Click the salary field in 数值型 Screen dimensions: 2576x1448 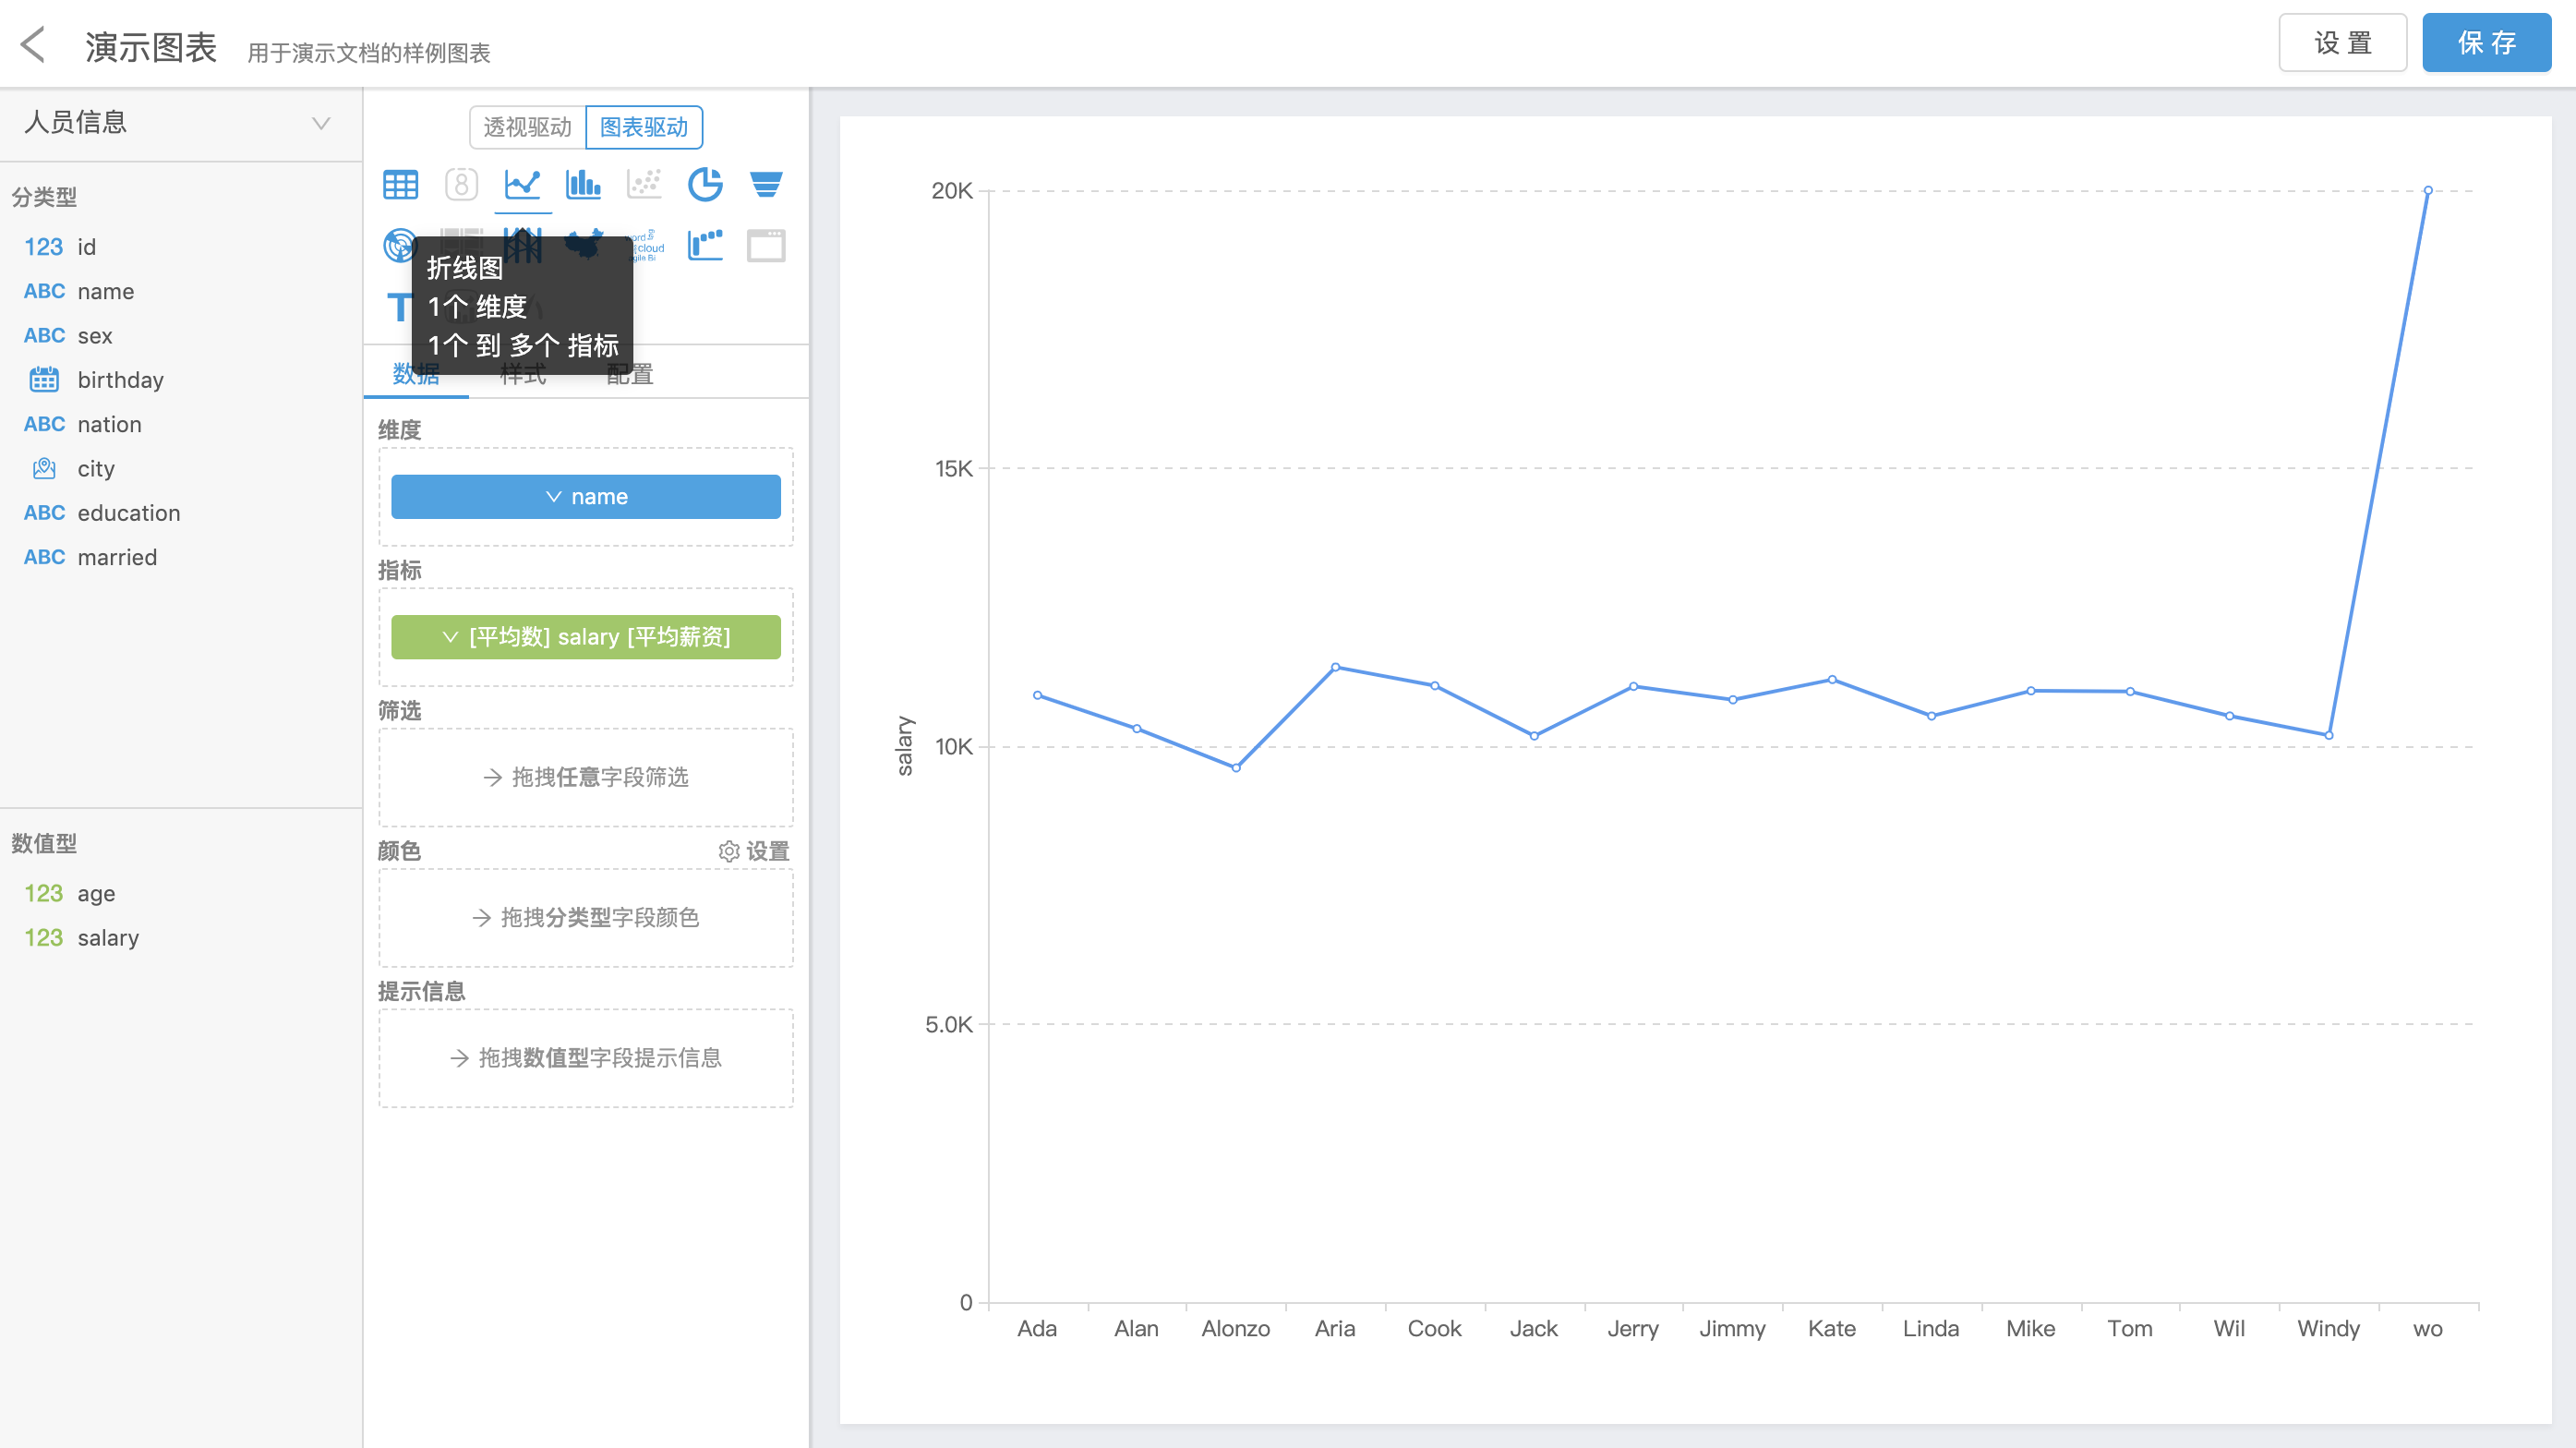point(108,938)
